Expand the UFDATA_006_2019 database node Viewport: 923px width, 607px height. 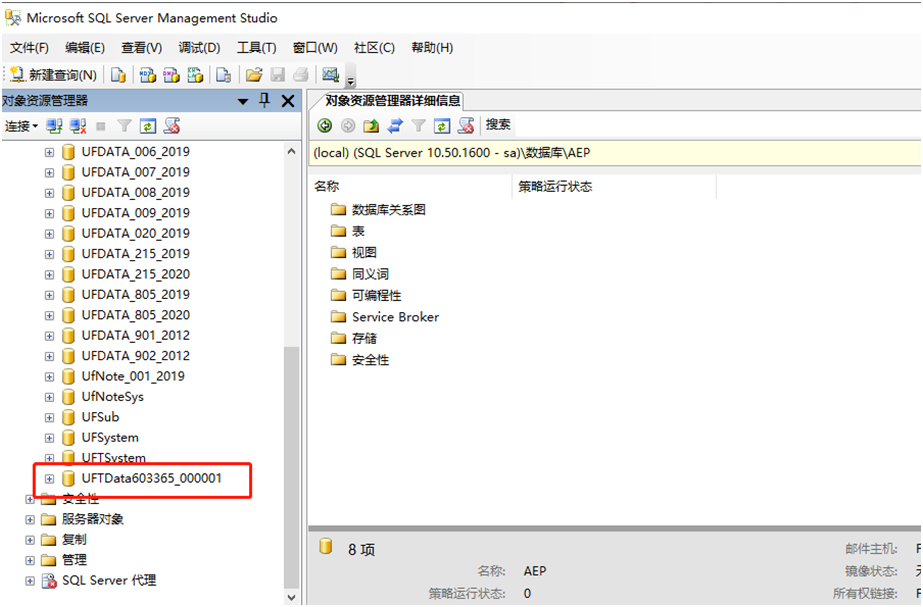(49, 152)
